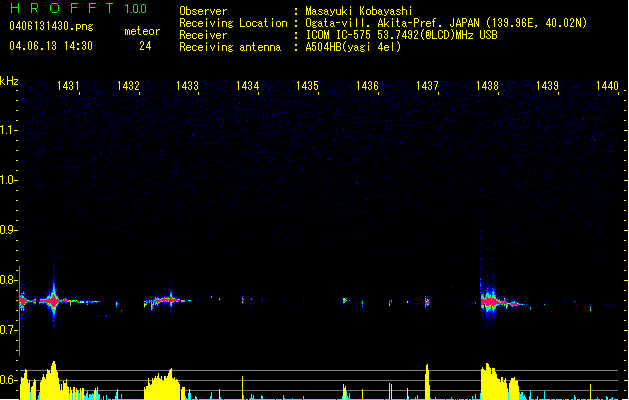
Task: Click the 1.1 kHz axis label
Action: [8, 130]
